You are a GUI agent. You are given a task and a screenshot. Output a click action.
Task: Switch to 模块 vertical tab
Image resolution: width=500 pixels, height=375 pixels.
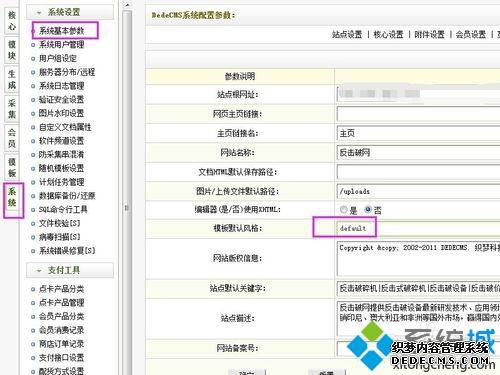12,50
